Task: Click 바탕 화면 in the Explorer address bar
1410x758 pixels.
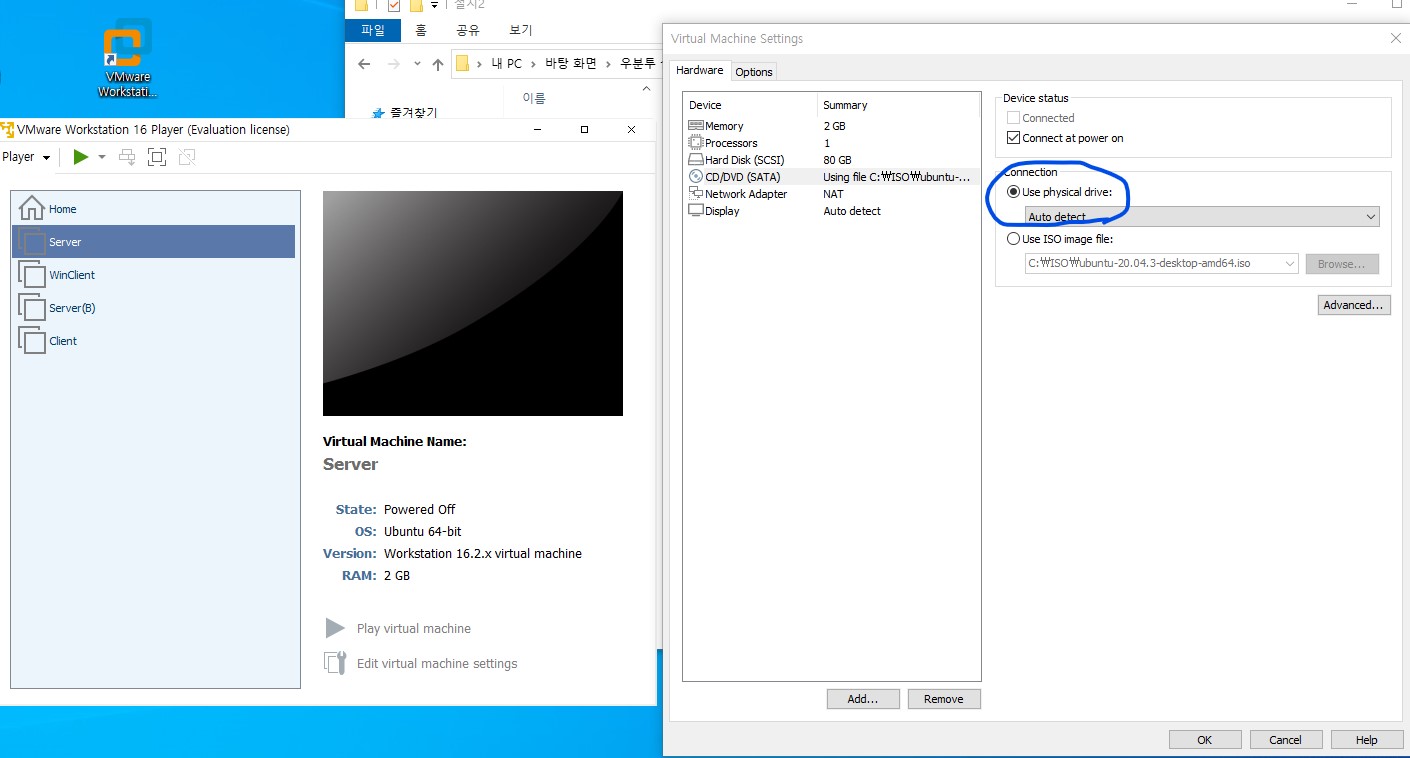Action: coord(571,64)
